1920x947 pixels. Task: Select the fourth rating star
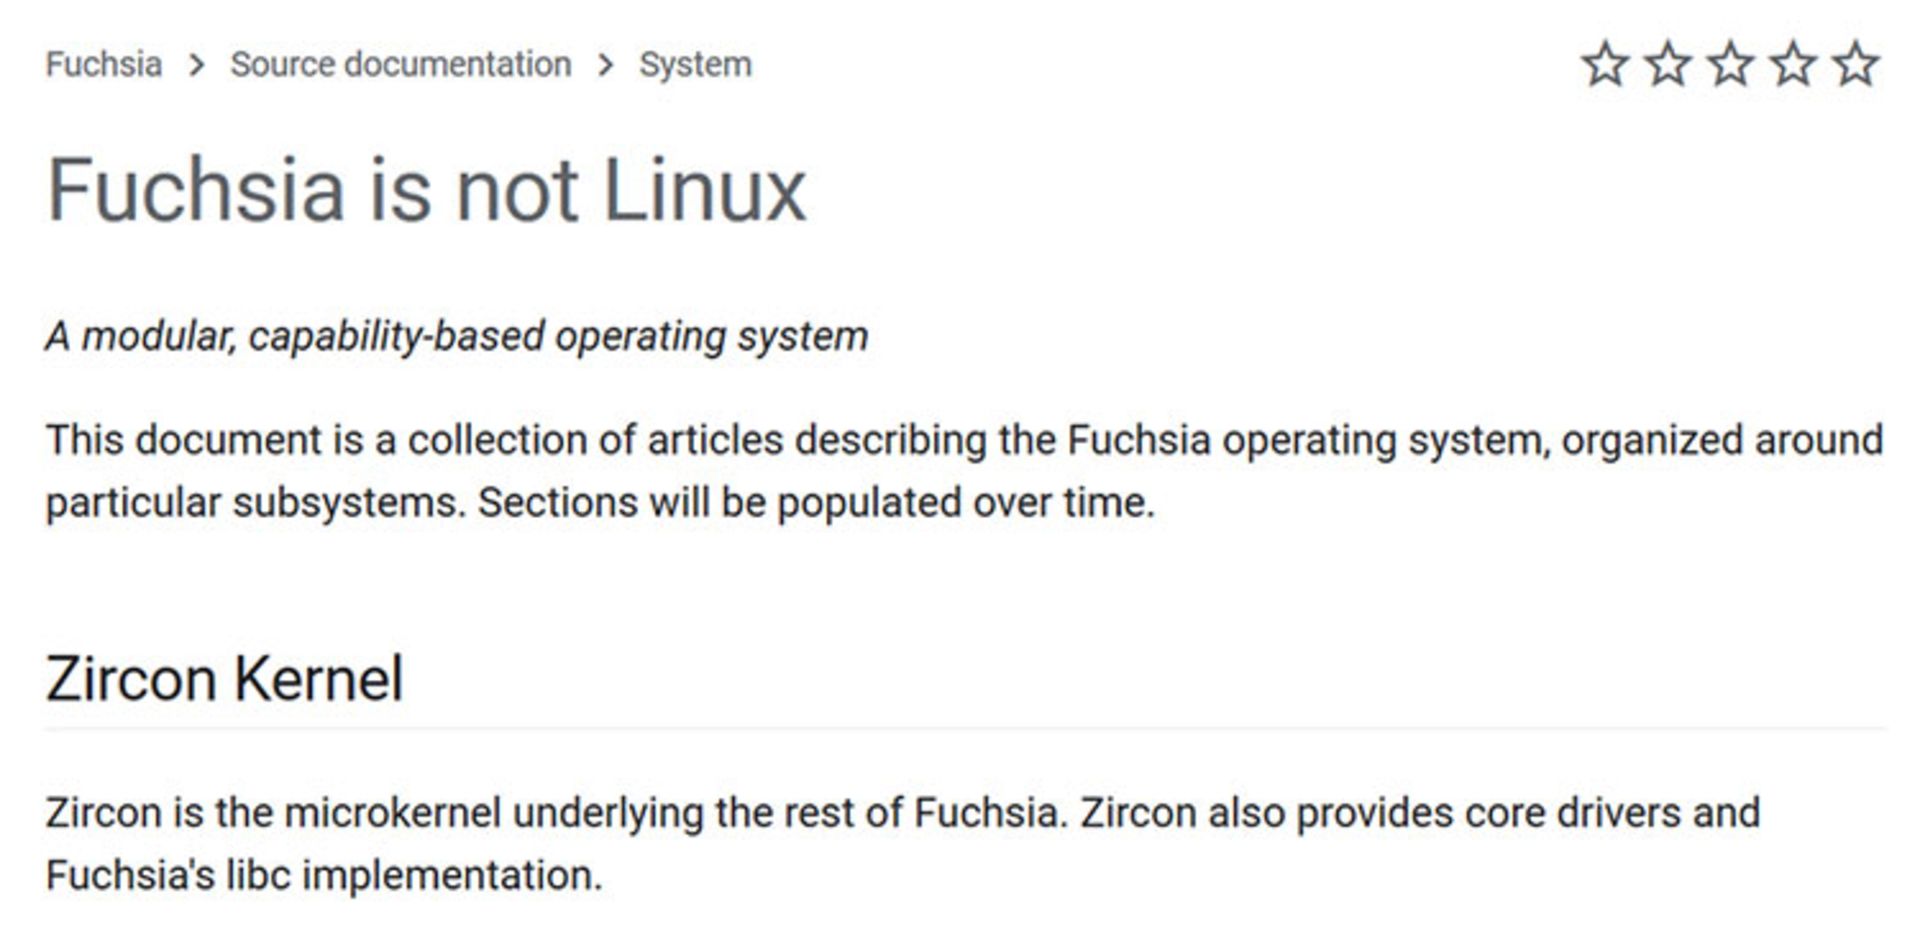(1794, 64)
